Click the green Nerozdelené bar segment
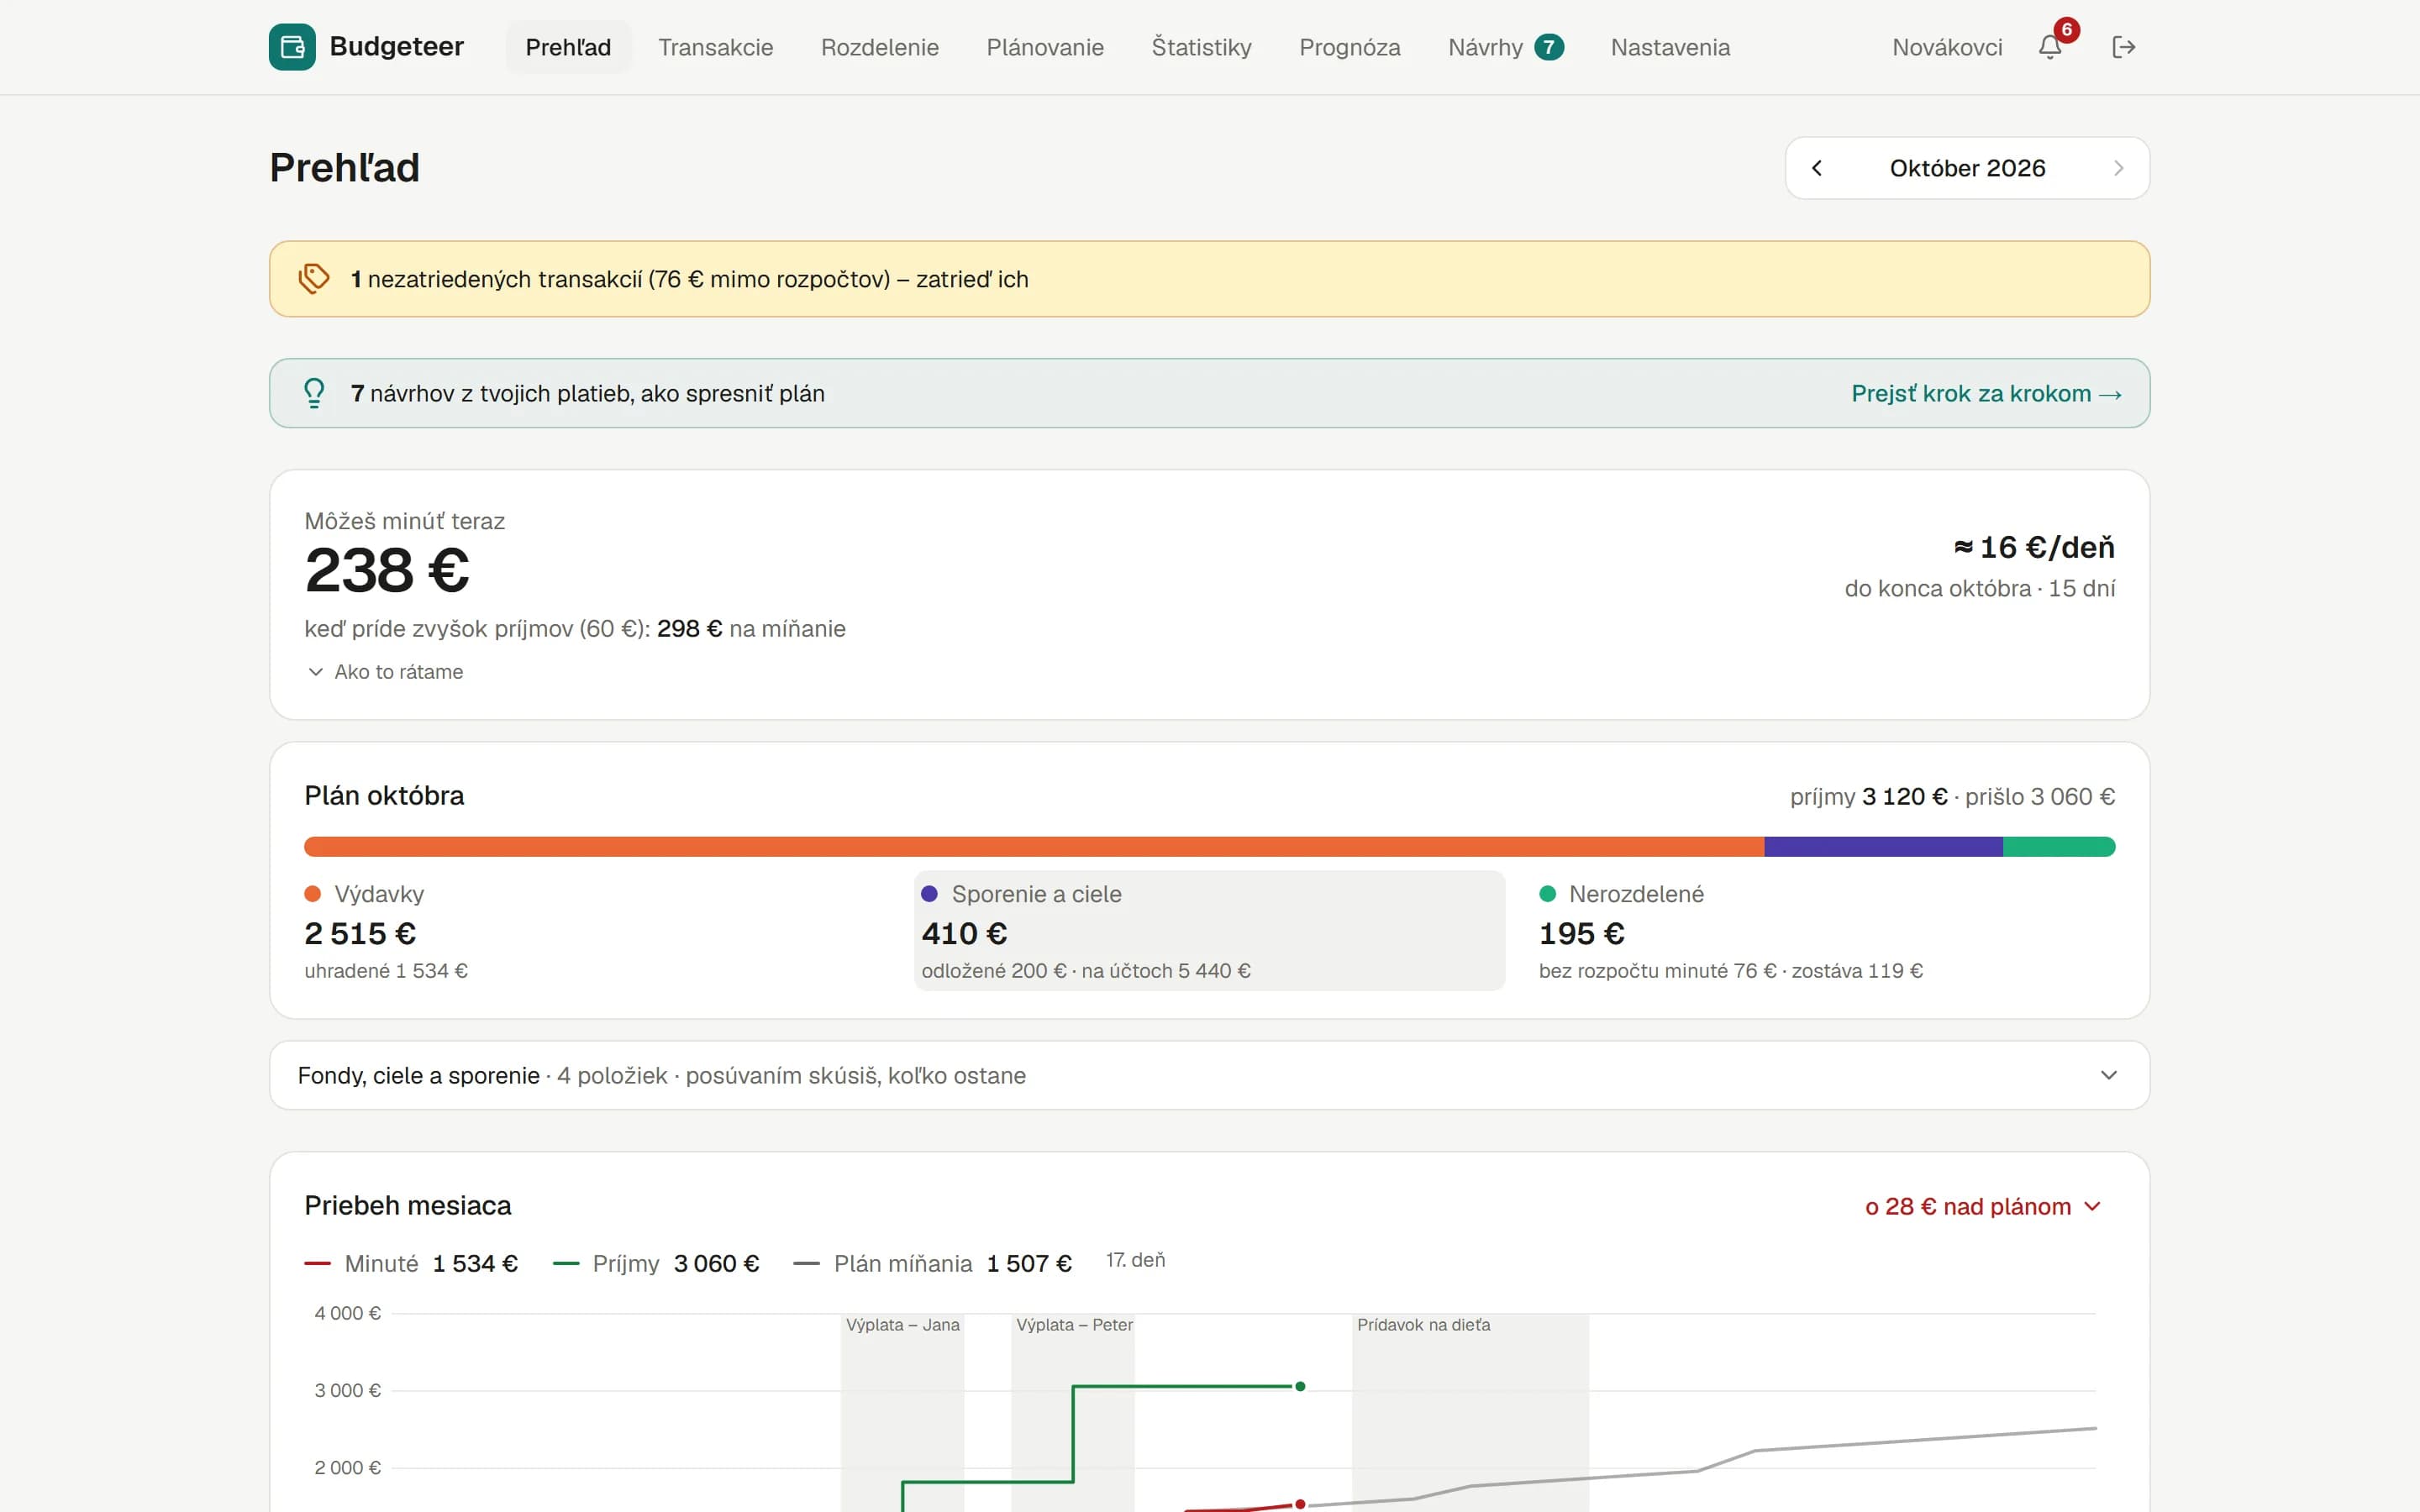The height and width of the screenshot is (1512, 2420). 2059,847
